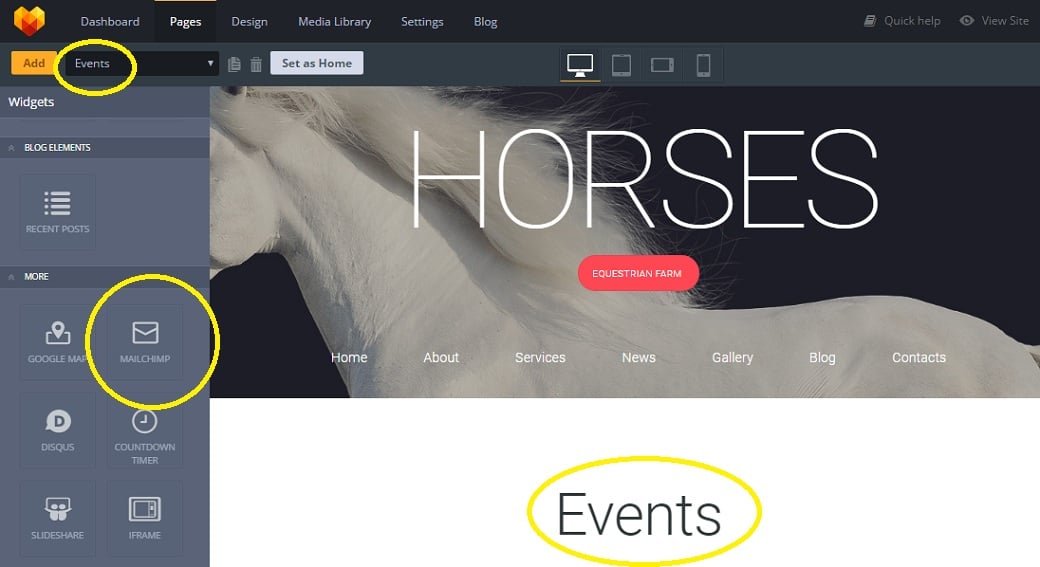Delete page with trash icon
The height and width of the screenshot is (567, 1040).
point(256,64)
